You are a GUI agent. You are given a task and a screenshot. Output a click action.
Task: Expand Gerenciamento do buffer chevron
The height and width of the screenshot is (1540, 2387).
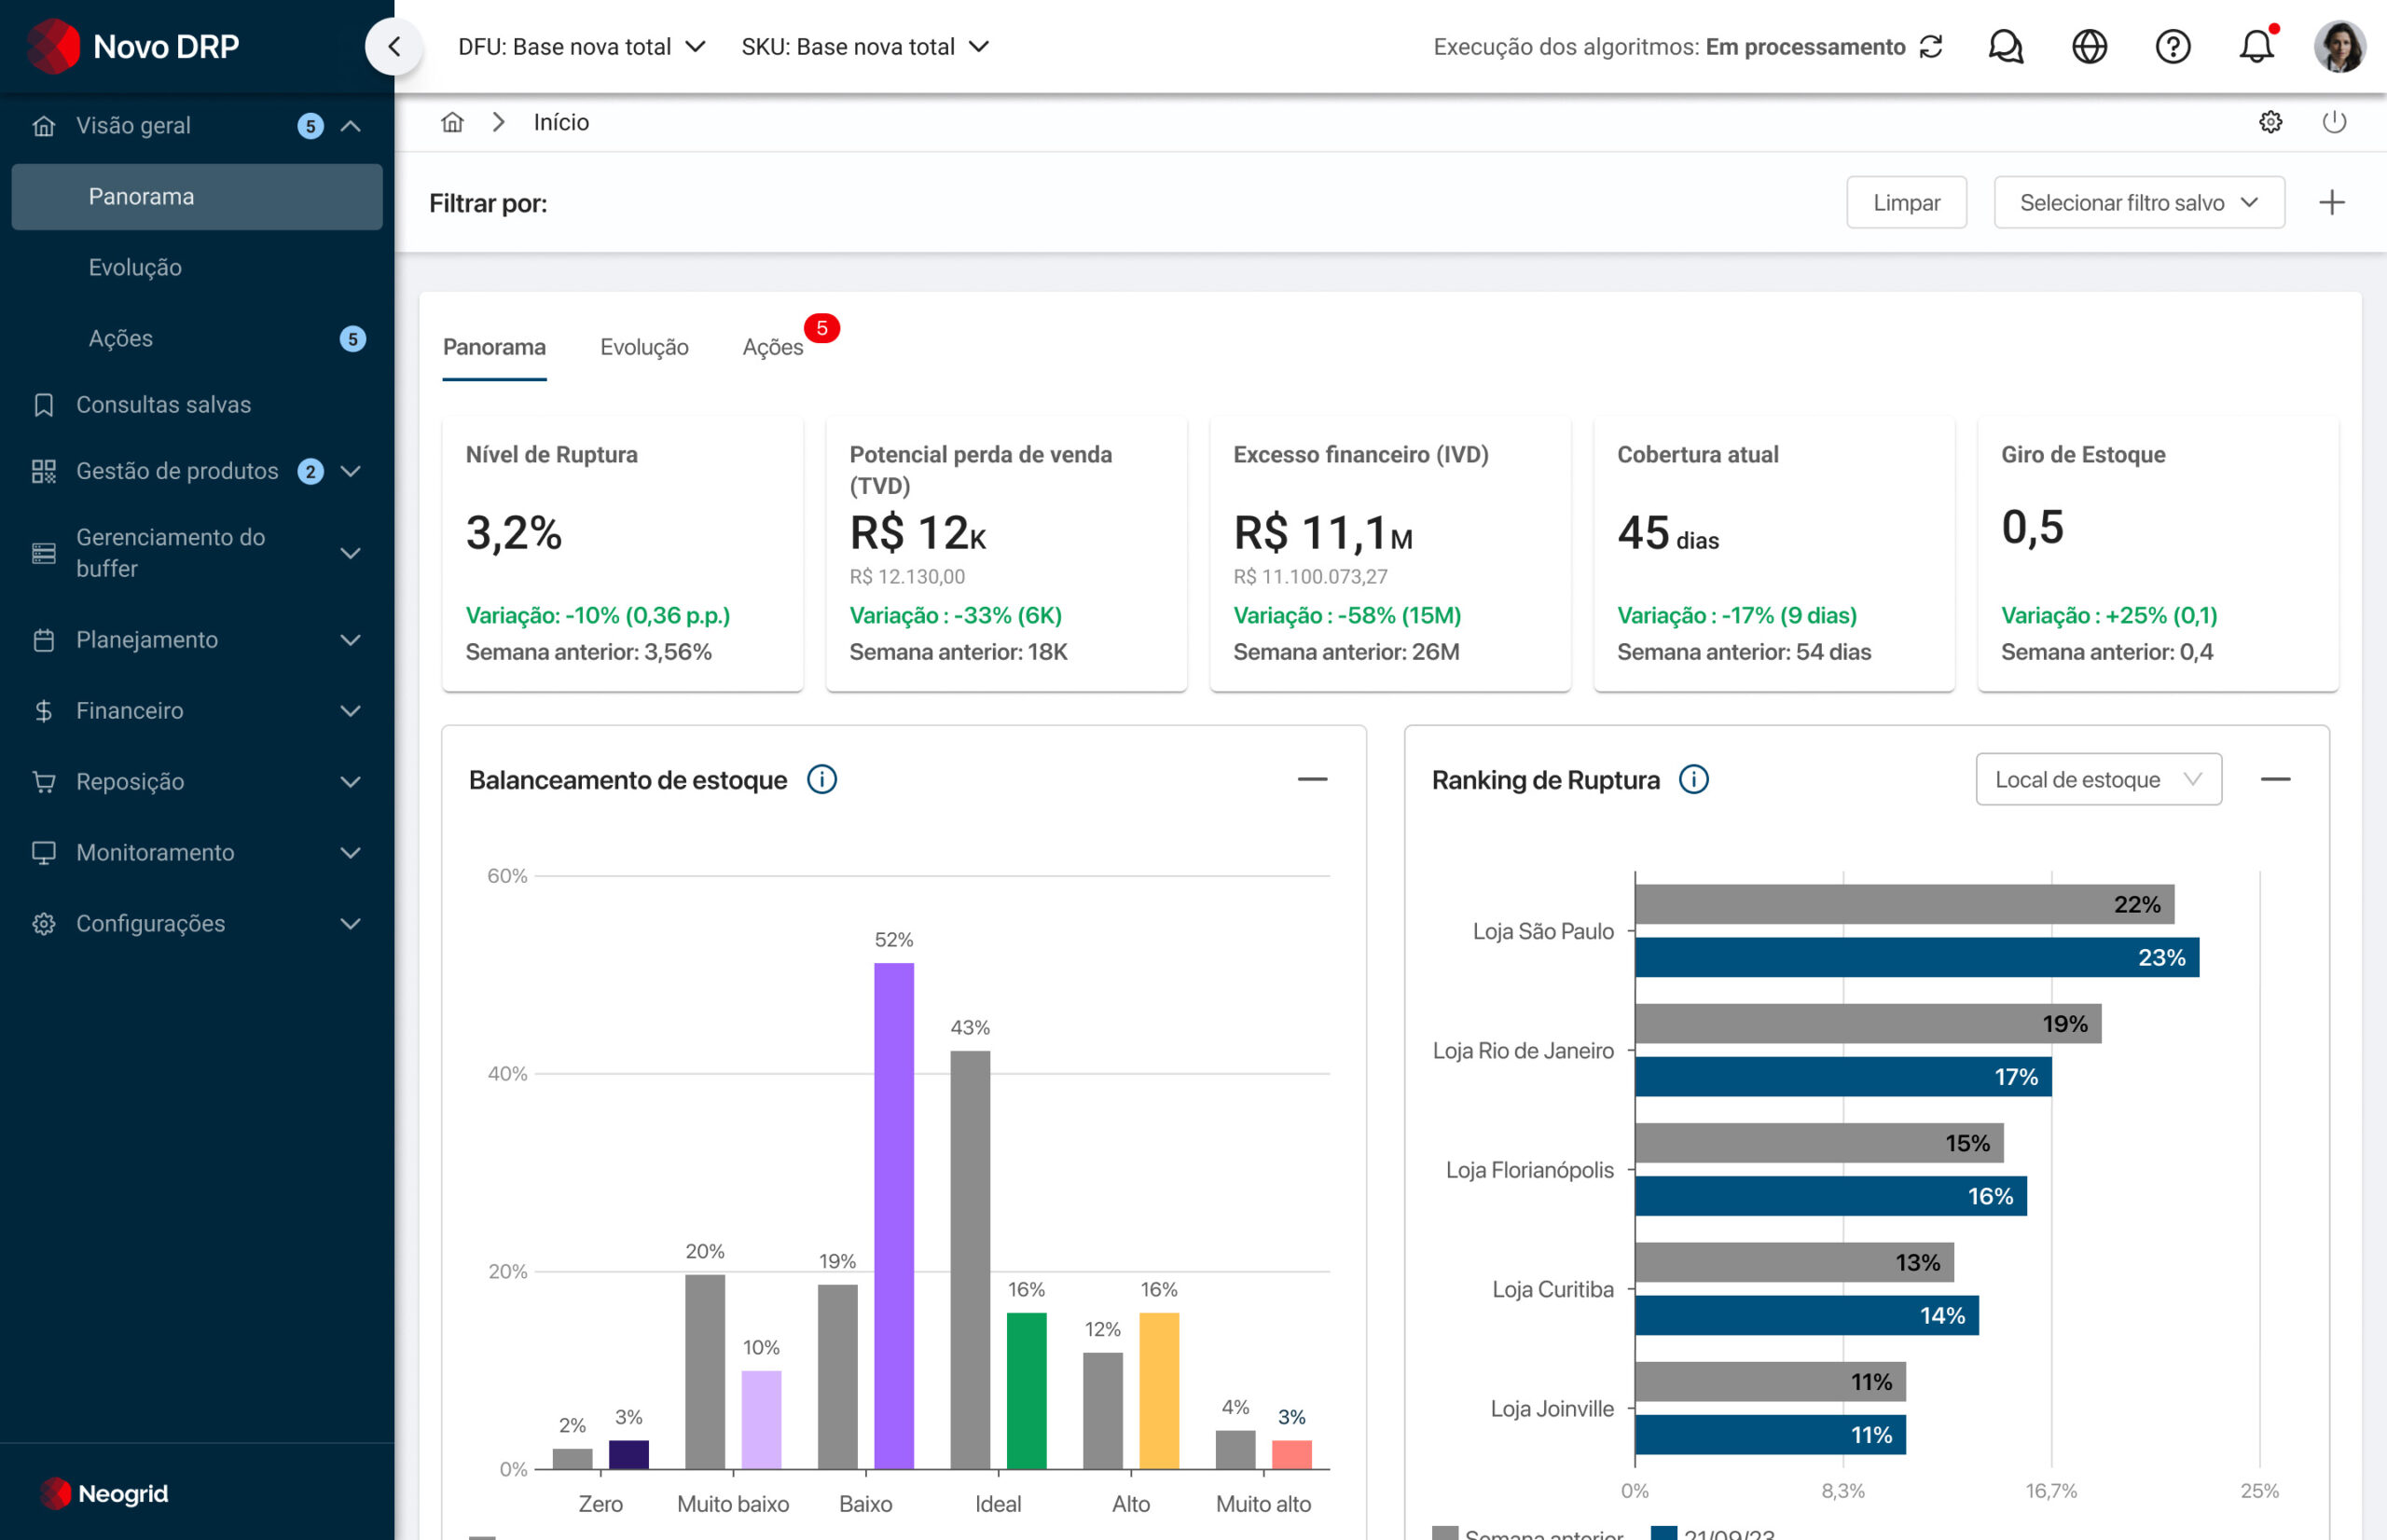point(350,553)
